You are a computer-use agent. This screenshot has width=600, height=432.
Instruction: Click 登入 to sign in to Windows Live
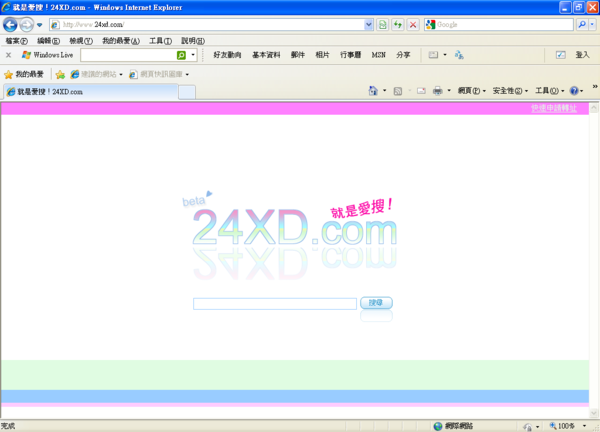[x=582, y=55]
